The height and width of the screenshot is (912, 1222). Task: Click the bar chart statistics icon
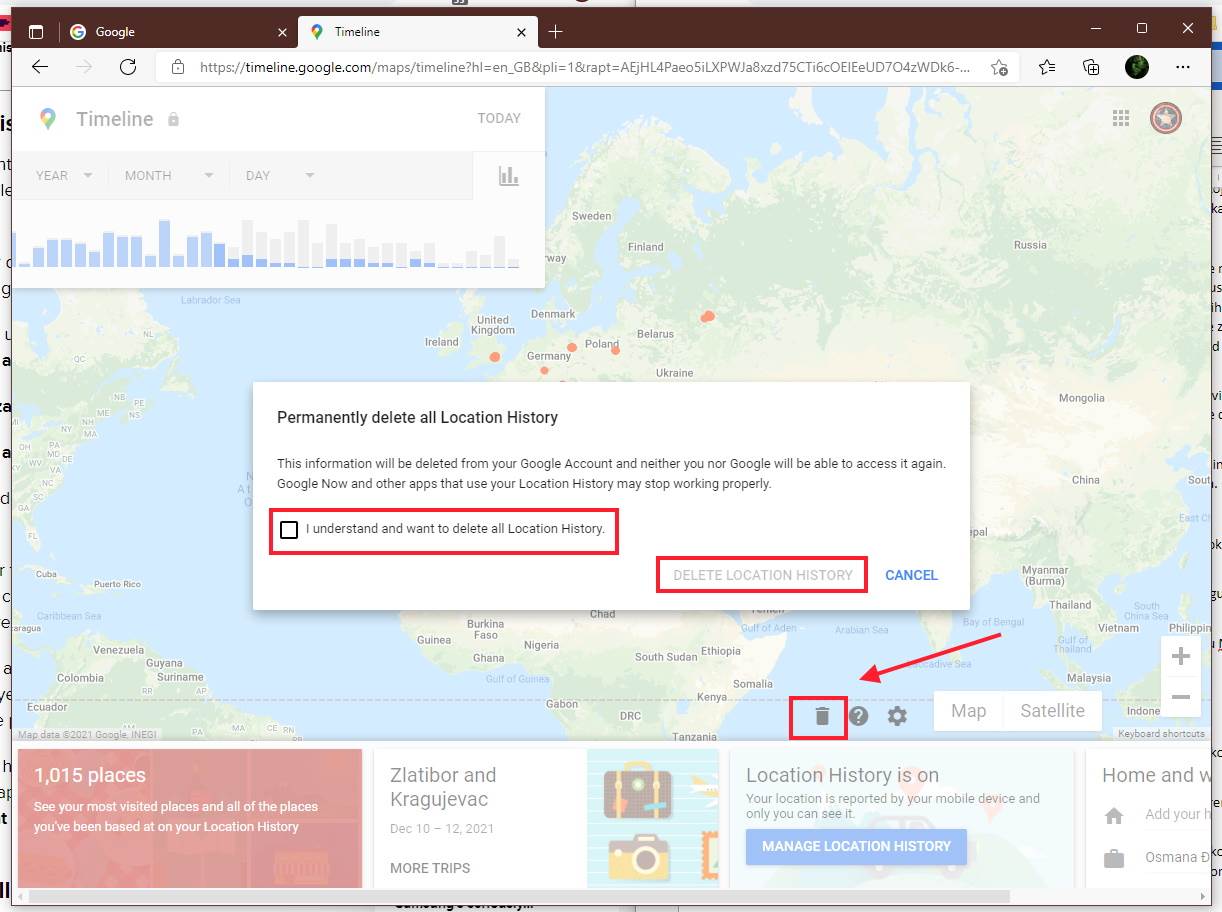pos(509,175)
